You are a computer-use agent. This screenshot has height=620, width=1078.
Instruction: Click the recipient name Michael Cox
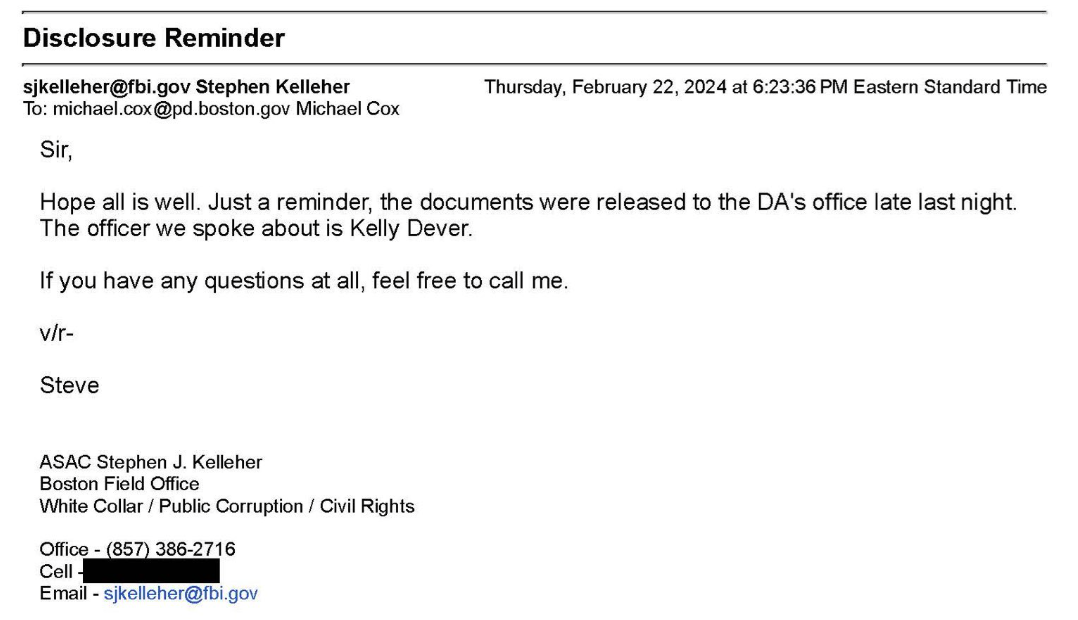tap(347, 109)
